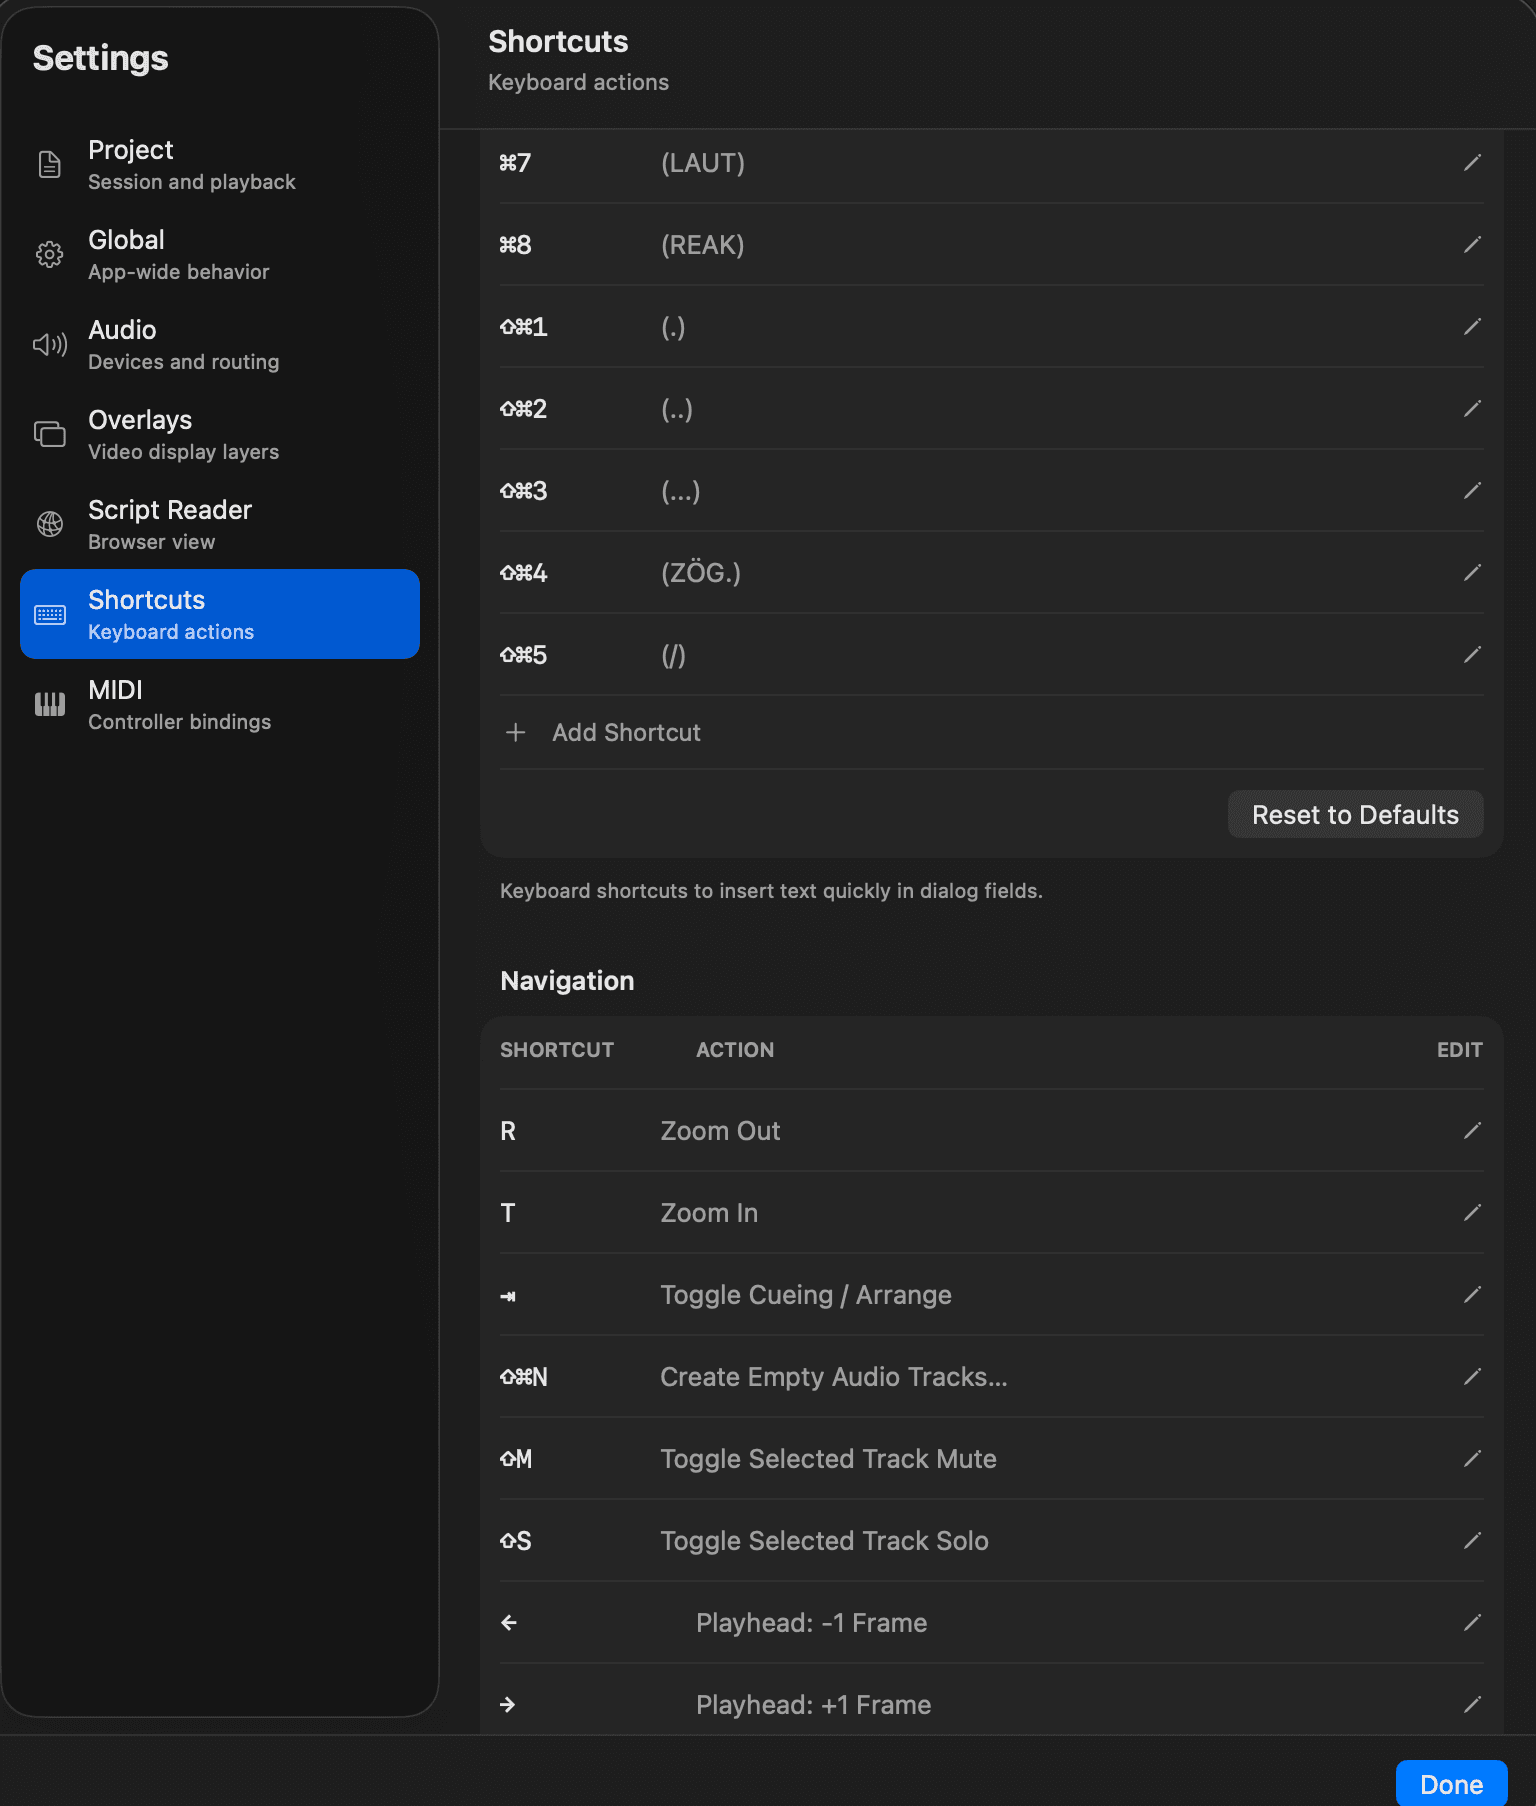Select the (ZÖG.) text entry
The image size is (1536, 1806).
701,573
